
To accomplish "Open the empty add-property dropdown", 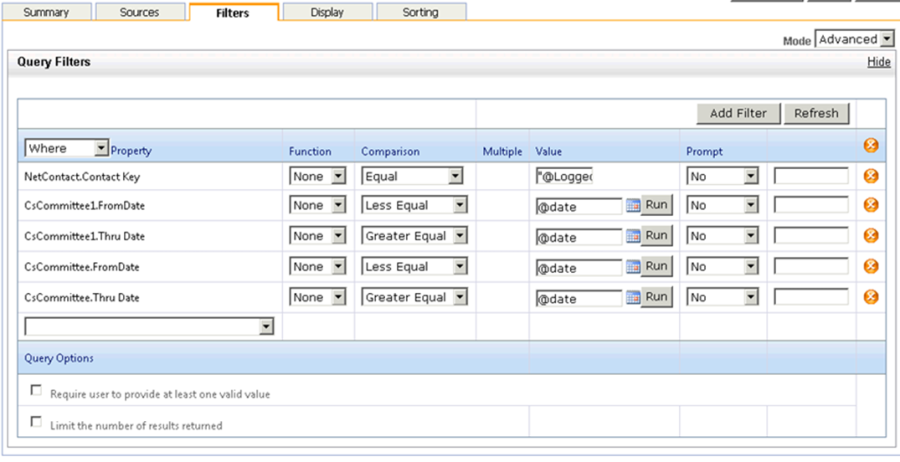I will point(149,326).
